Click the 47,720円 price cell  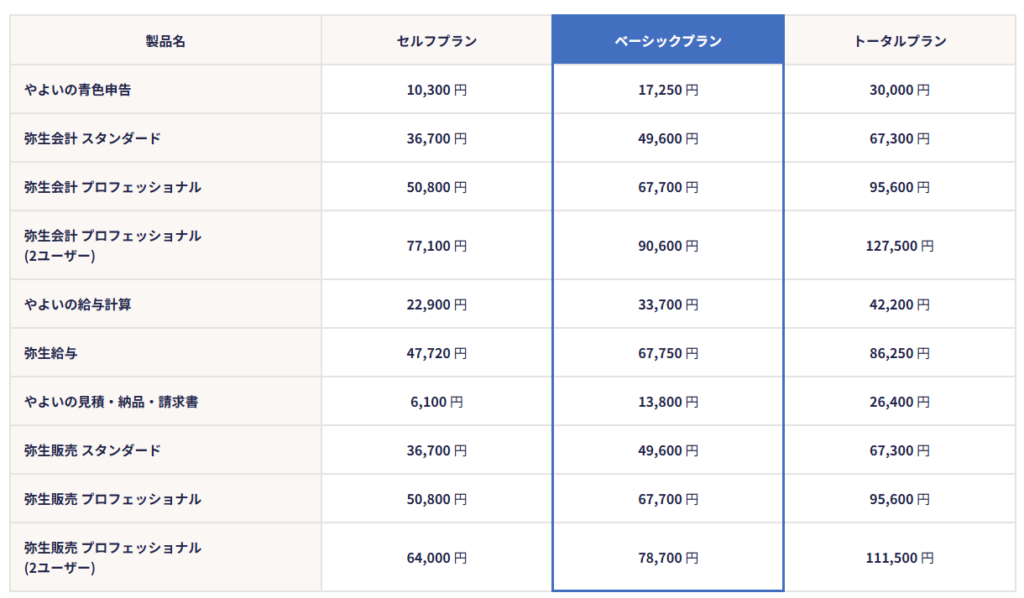[436, 353]
